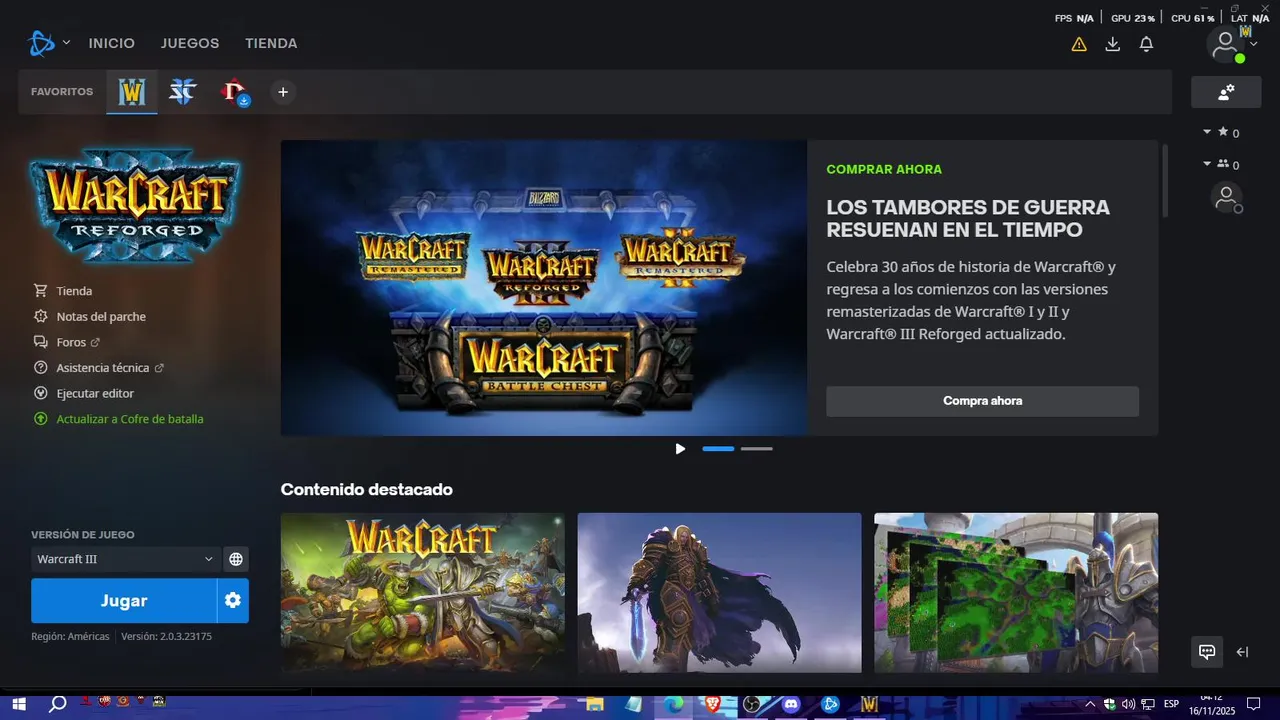Open Windows taskbar search
This screenshot has height=720, width=1280.
click(x=58, y=704)
